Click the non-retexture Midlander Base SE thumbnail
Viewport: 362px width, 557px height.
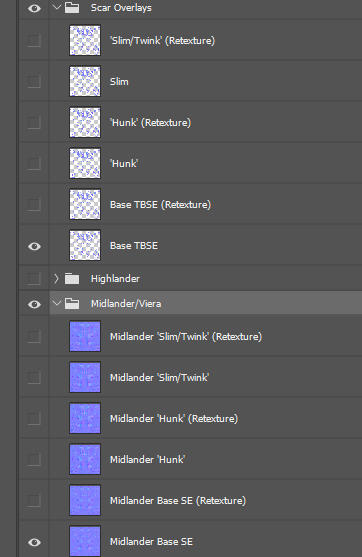point(85,541)
